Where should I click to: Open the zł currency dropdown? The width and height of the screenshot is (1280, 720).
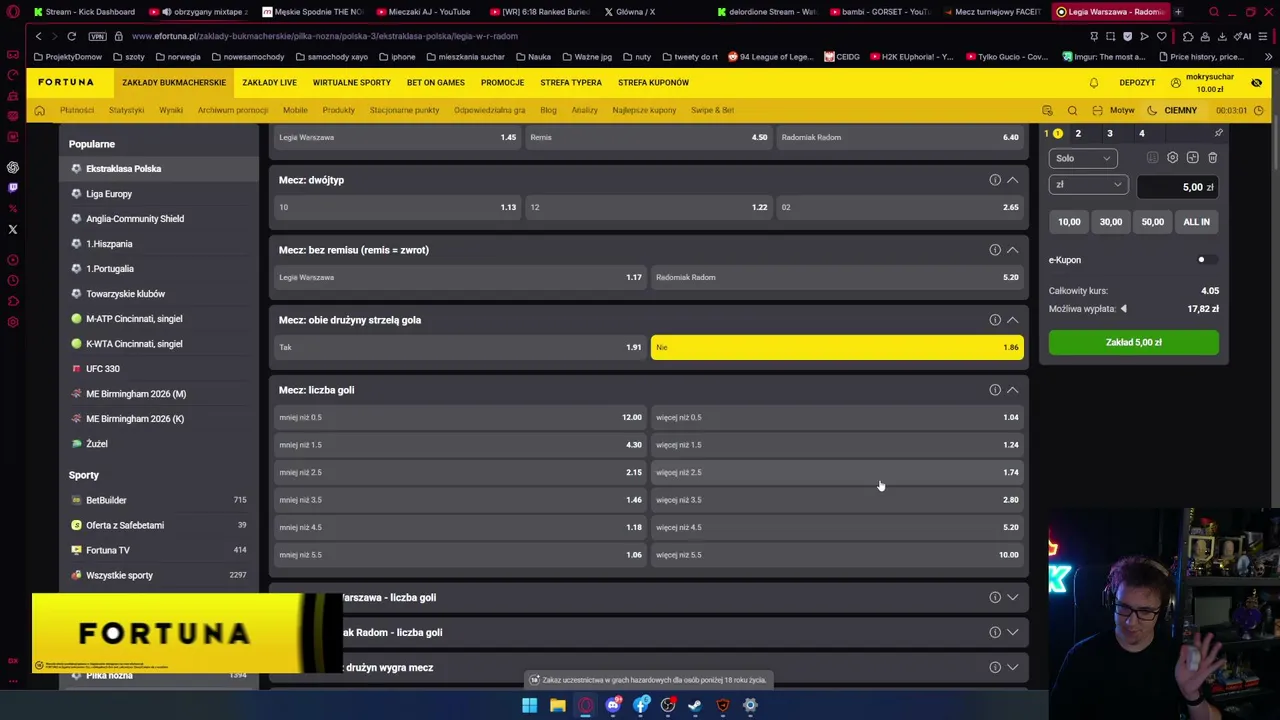[1087, 185]
